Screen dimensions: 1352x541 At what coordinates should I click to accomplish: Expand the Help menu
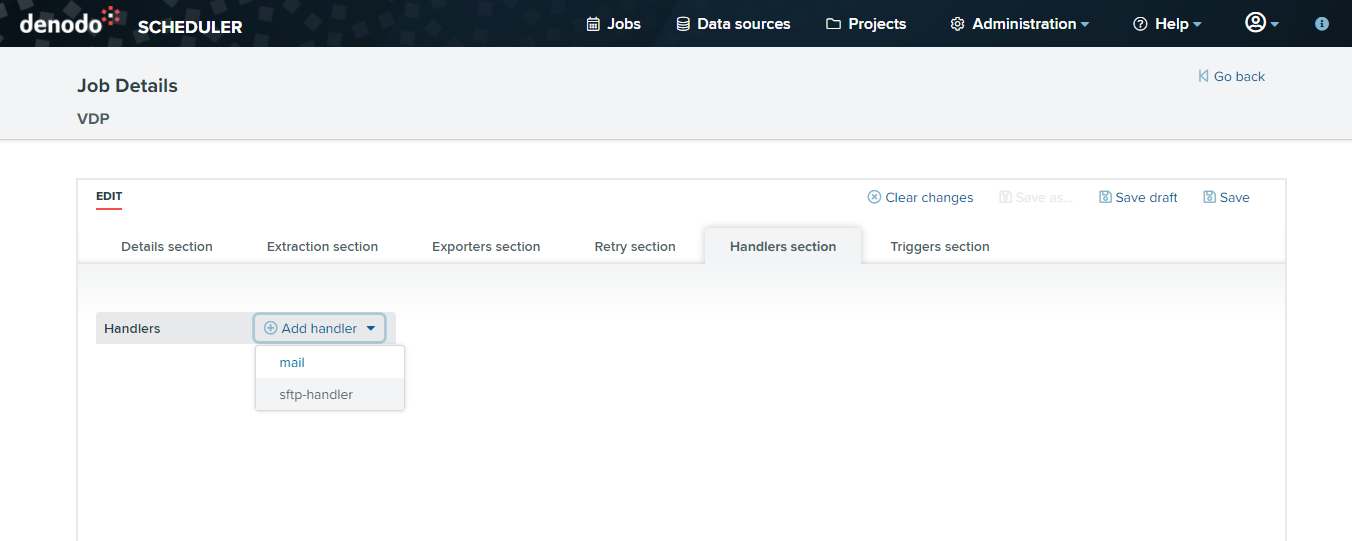click(1167, 24)
